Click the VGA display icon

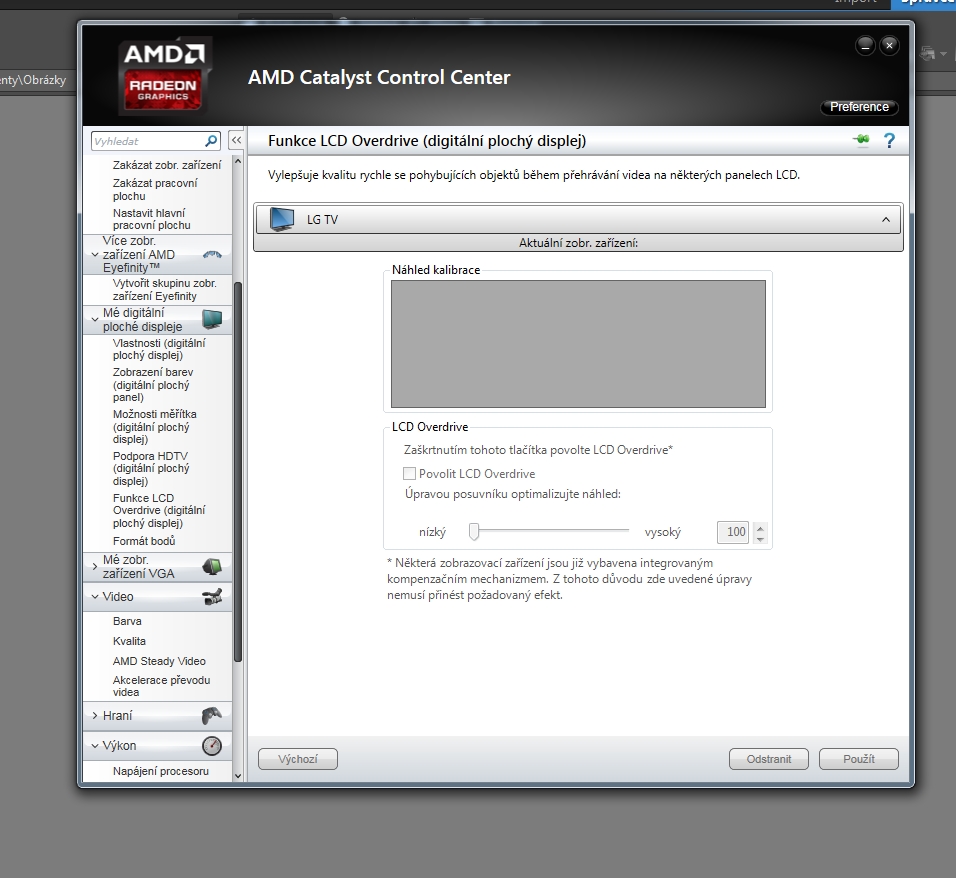click(x=212, y=566)
